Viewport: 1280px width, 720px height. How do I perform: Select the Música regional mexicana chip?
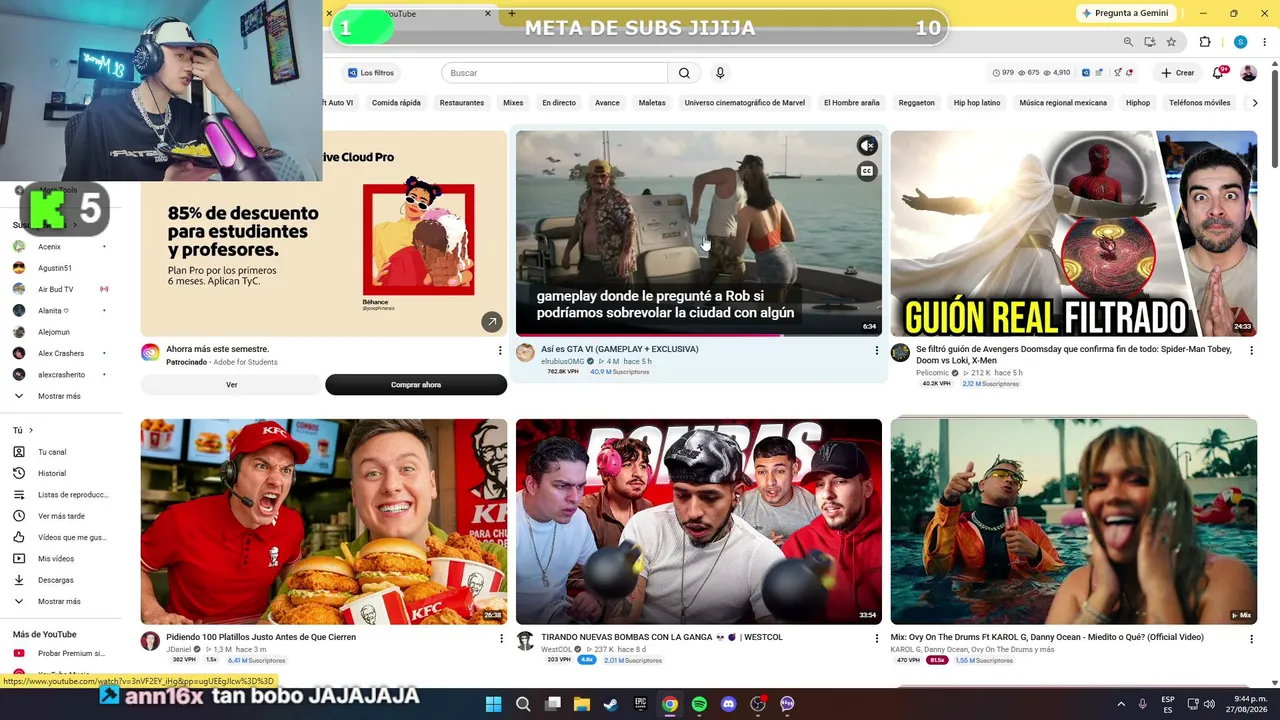1063,103
